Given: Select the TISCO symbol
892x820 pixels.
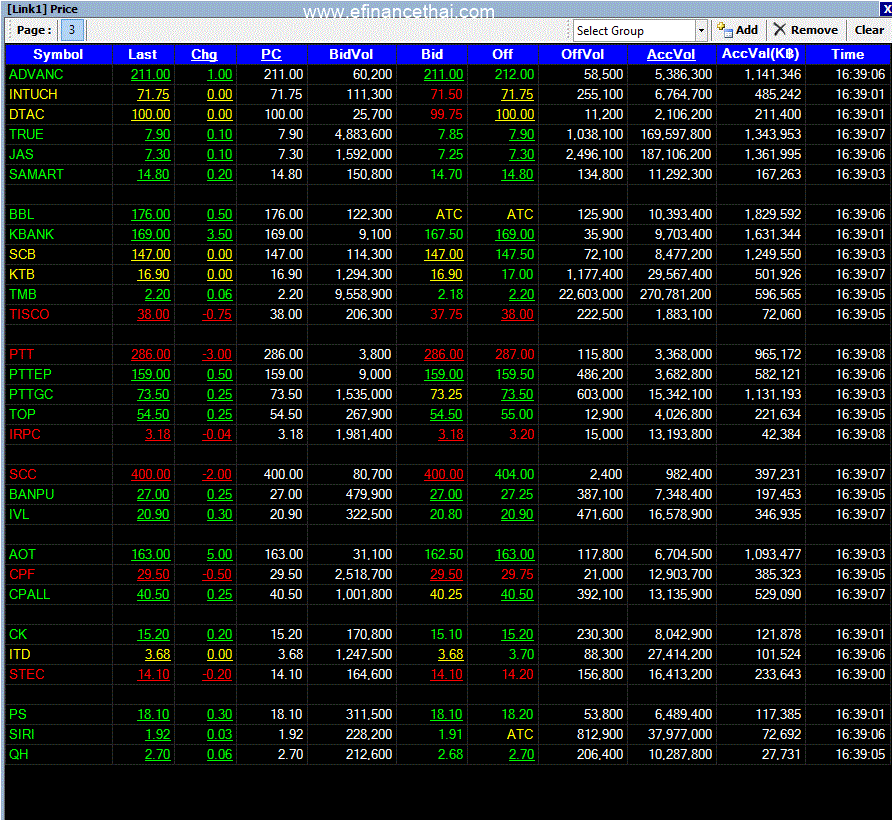Looking at the screenshot, I should (x=29, y=314).
